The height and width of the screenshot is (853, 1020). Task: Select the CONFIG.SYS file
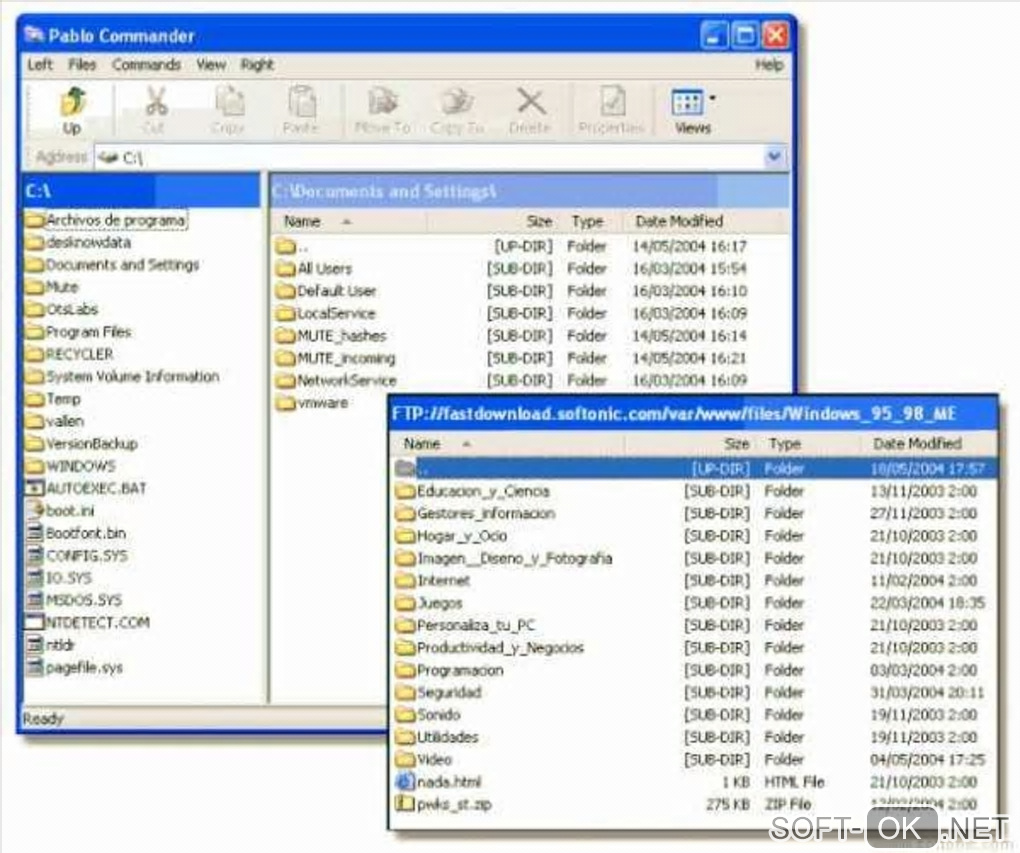coord(77,555)
